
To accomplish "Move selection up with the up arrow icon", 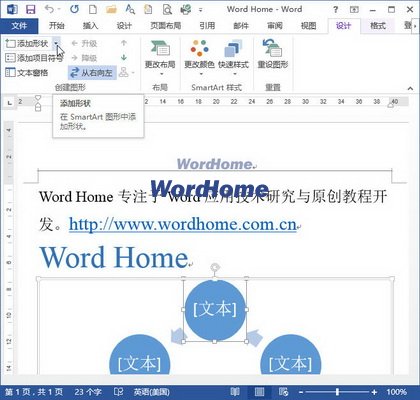I will click(x=124, y=43).
